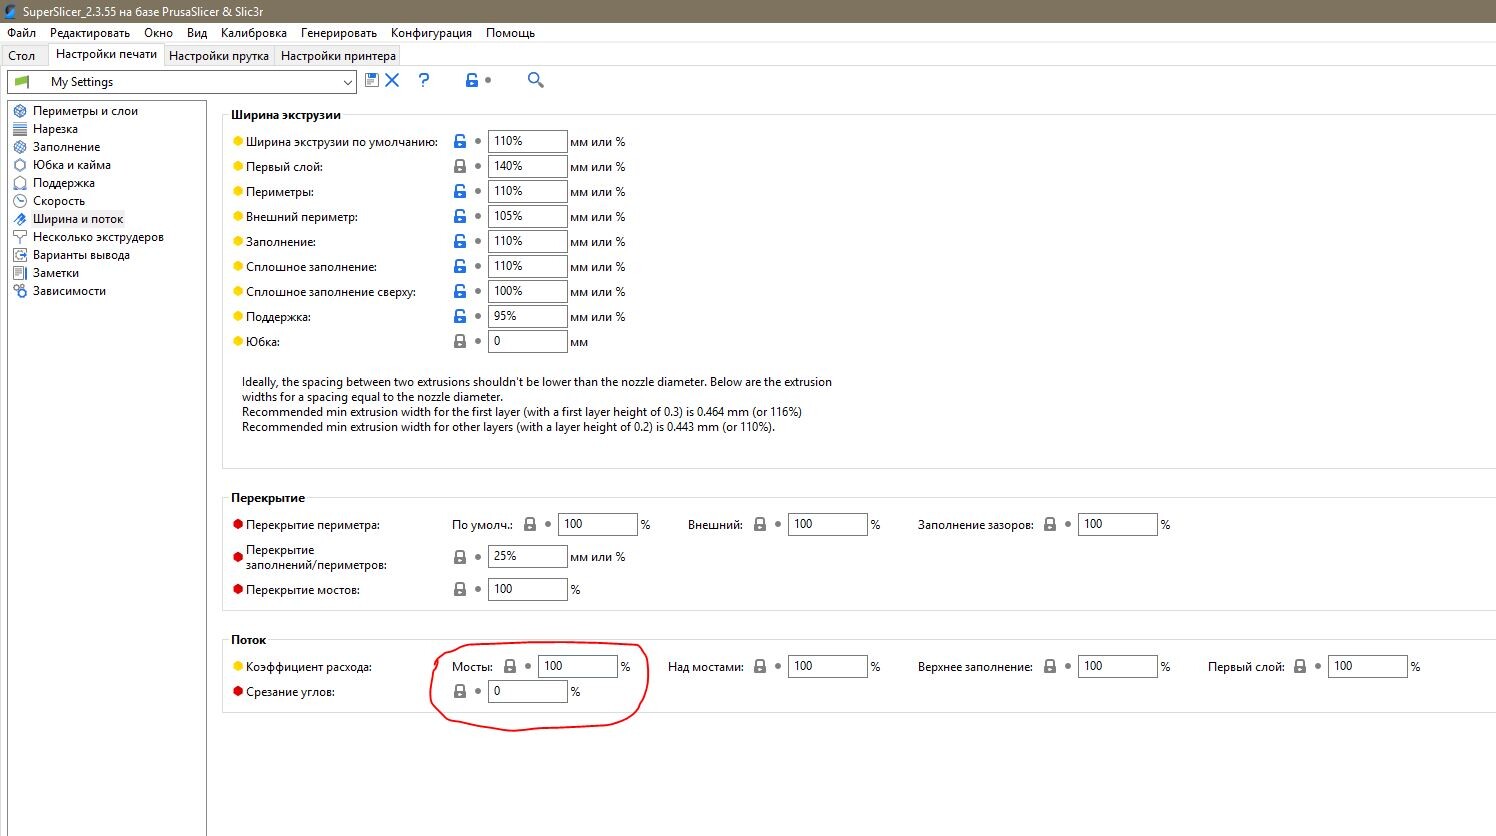Screen dimensions: 1496x836
Task: Switch to the Стол tab
Action: click(x=22, y=56)
